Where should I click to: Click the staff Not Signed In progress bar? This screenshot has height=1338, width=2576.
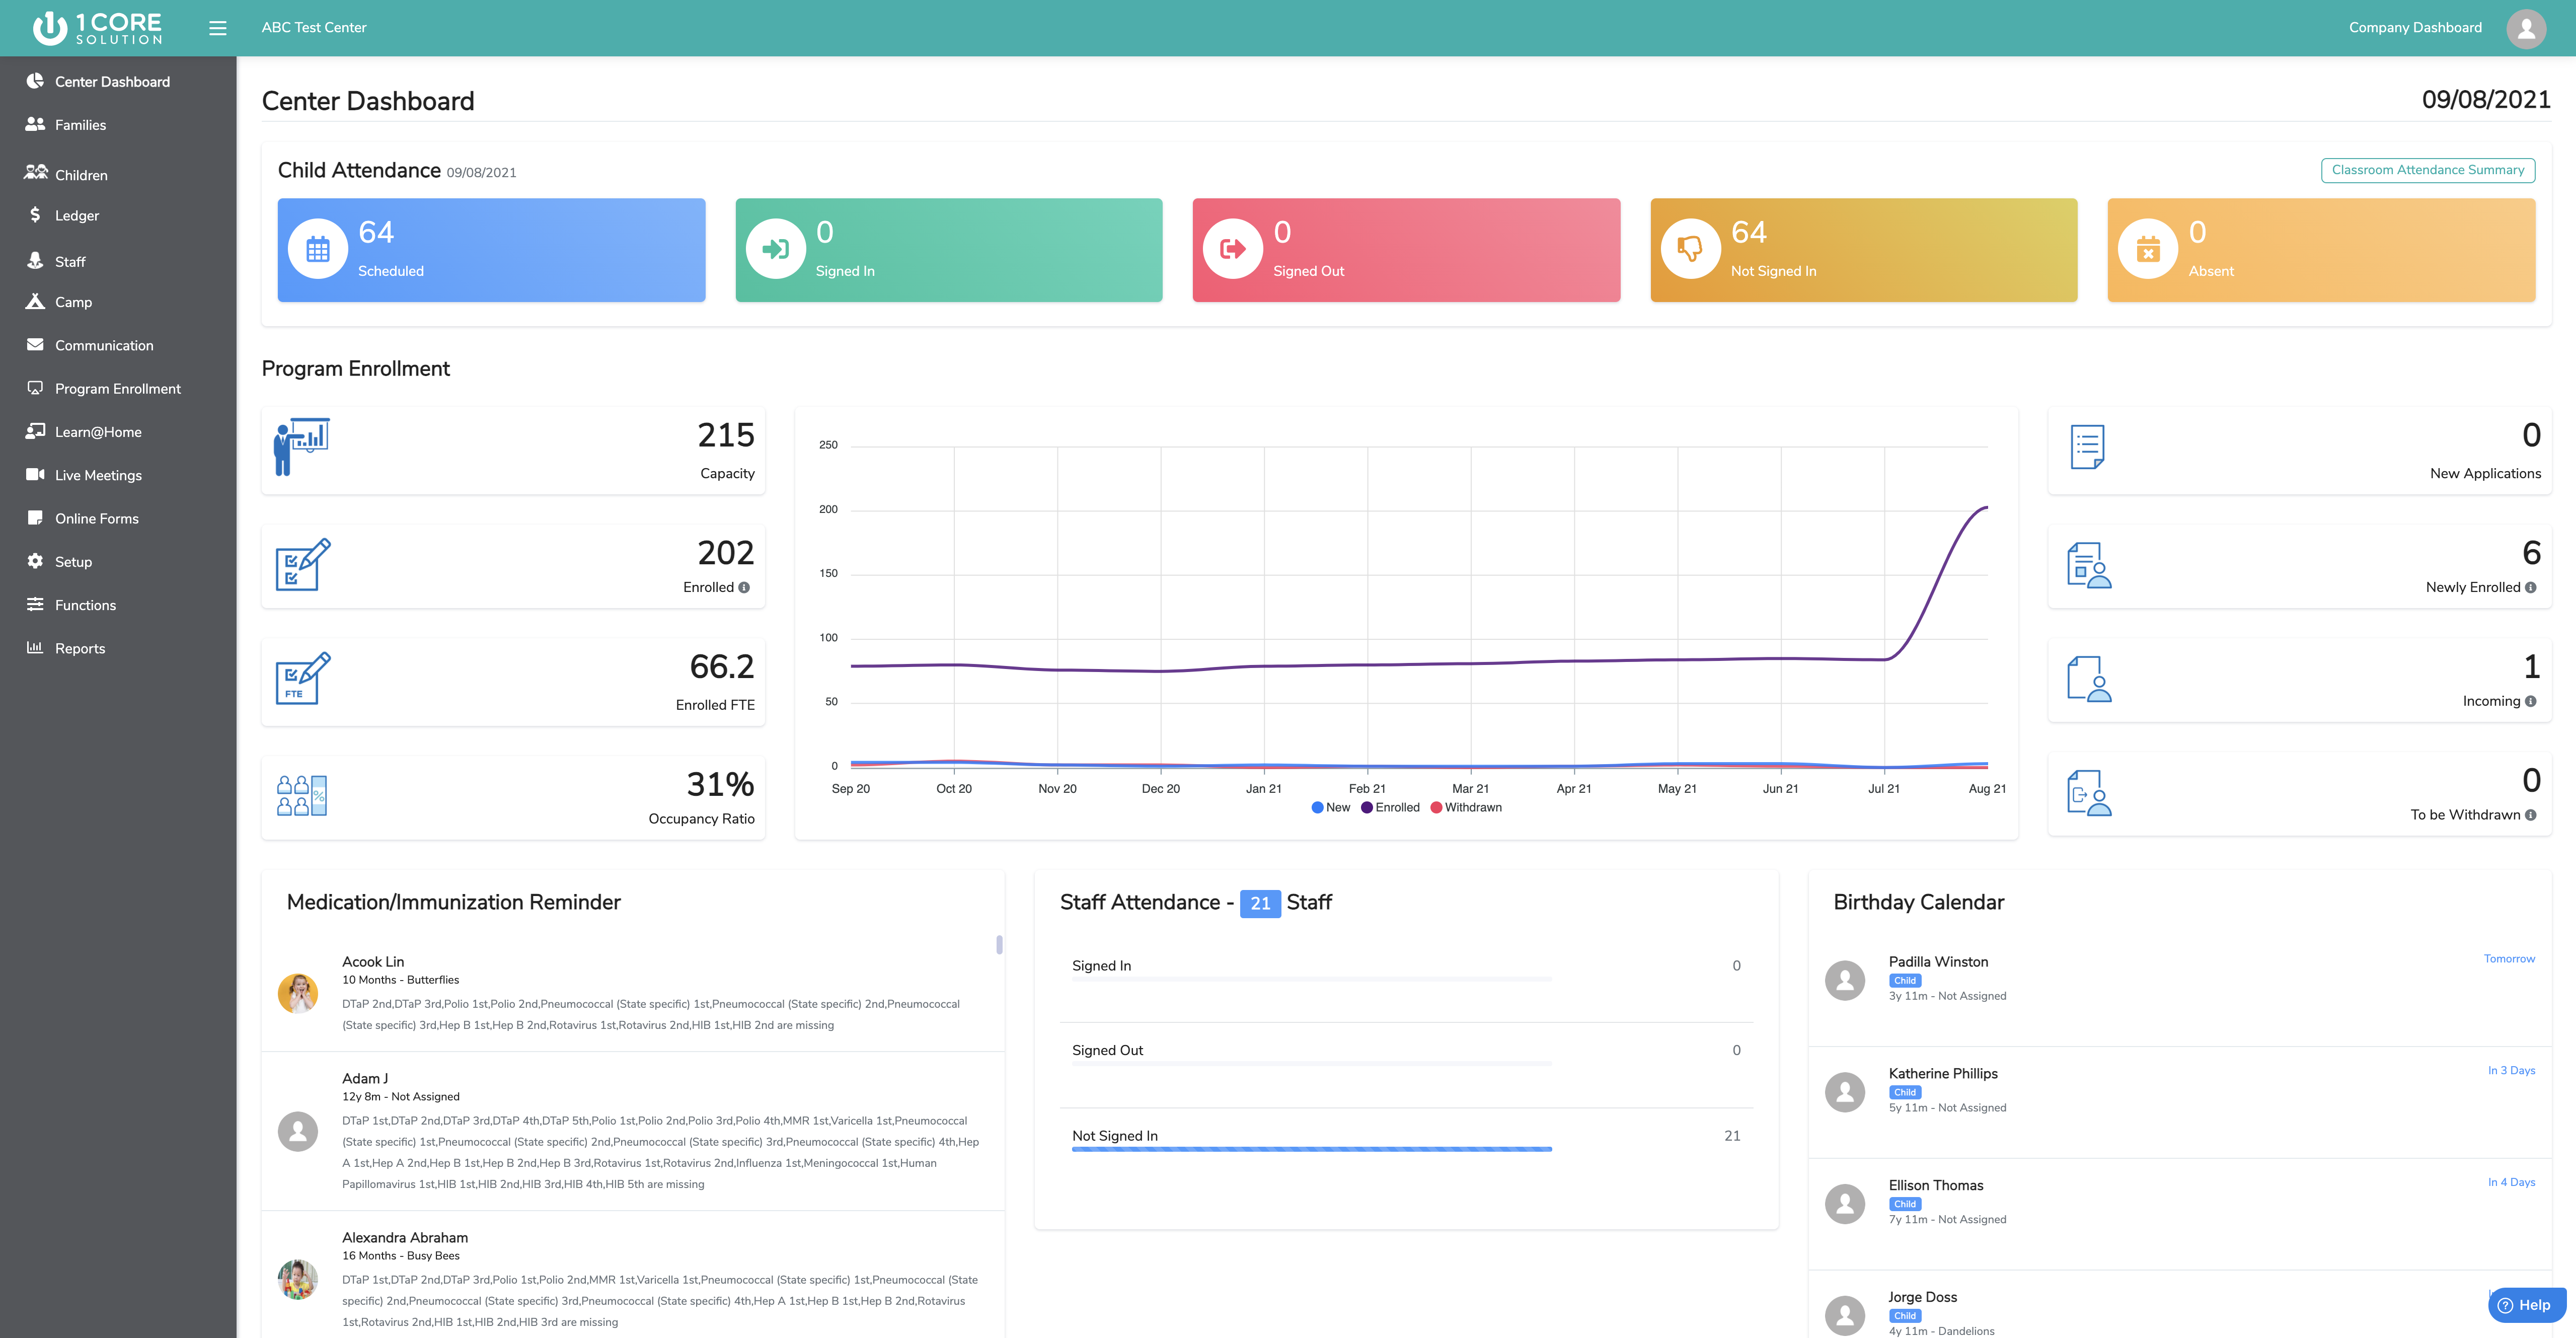coord(1311,1149)
